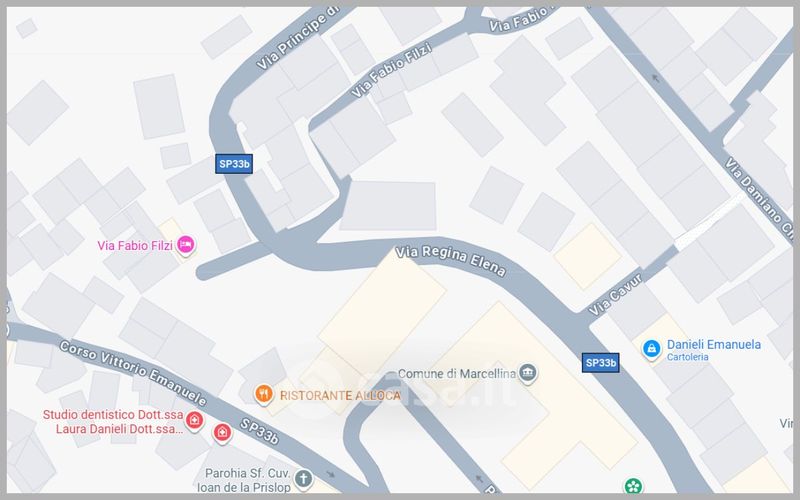Click the green flower icon at the bottom right

click(633, 486)
